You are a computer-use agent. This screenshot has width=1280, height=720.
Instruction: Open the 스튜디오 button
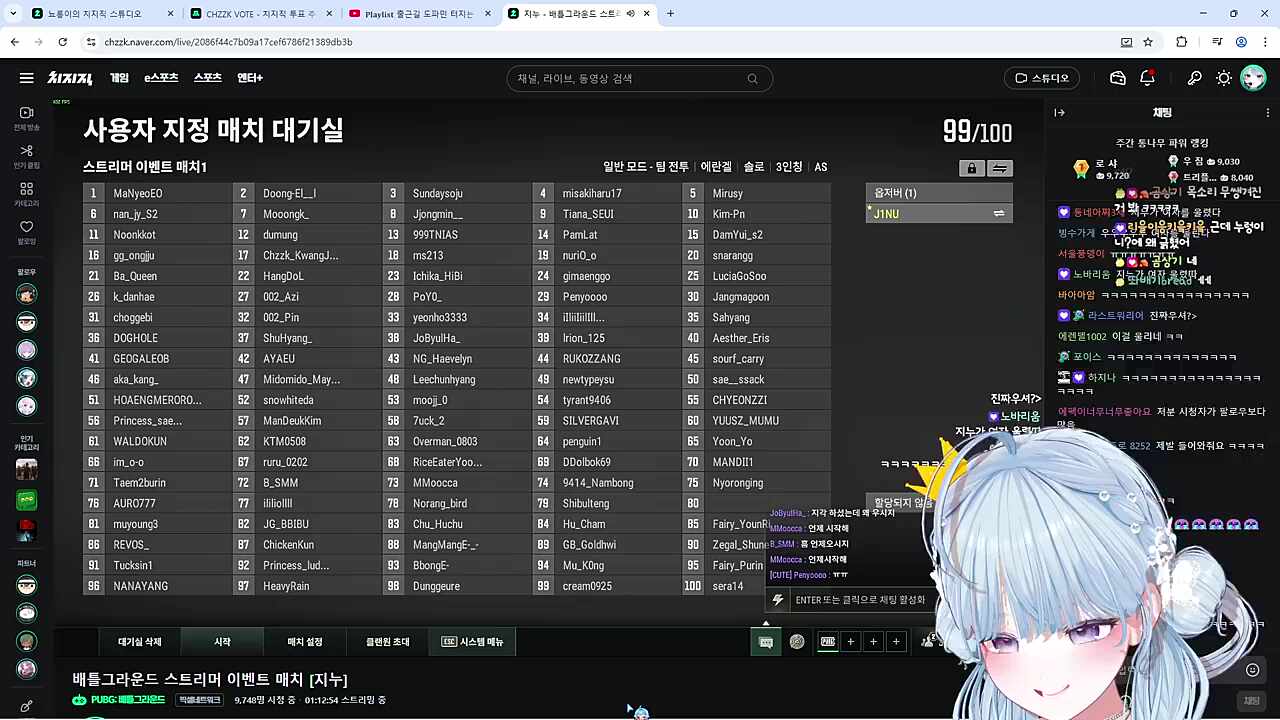tap(1042, 78)
